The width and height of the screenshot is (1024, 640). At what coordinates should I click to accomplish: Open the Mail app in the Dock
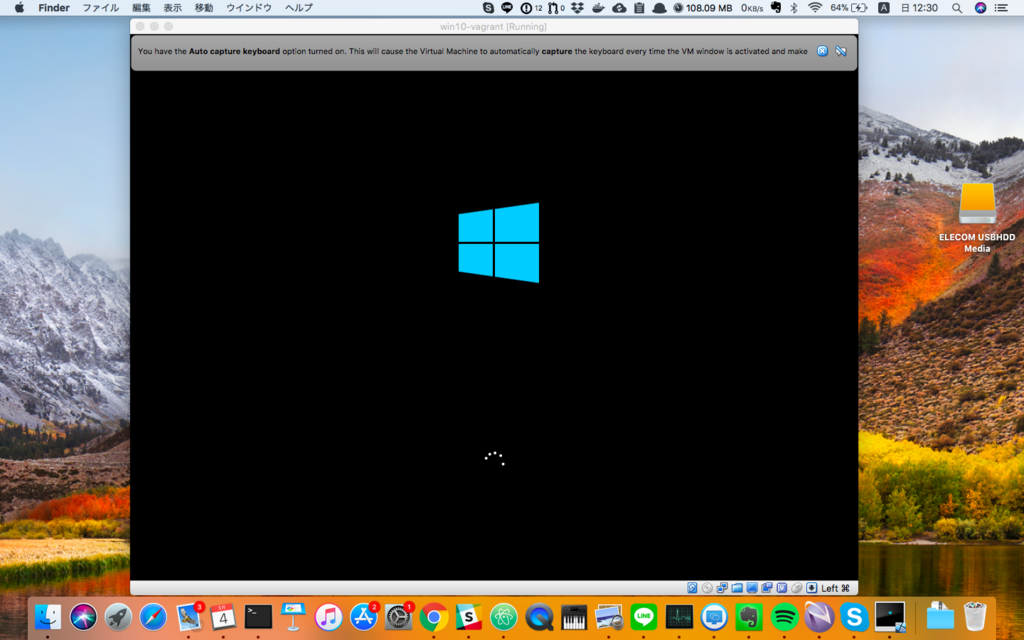click(x=189, y=616)
